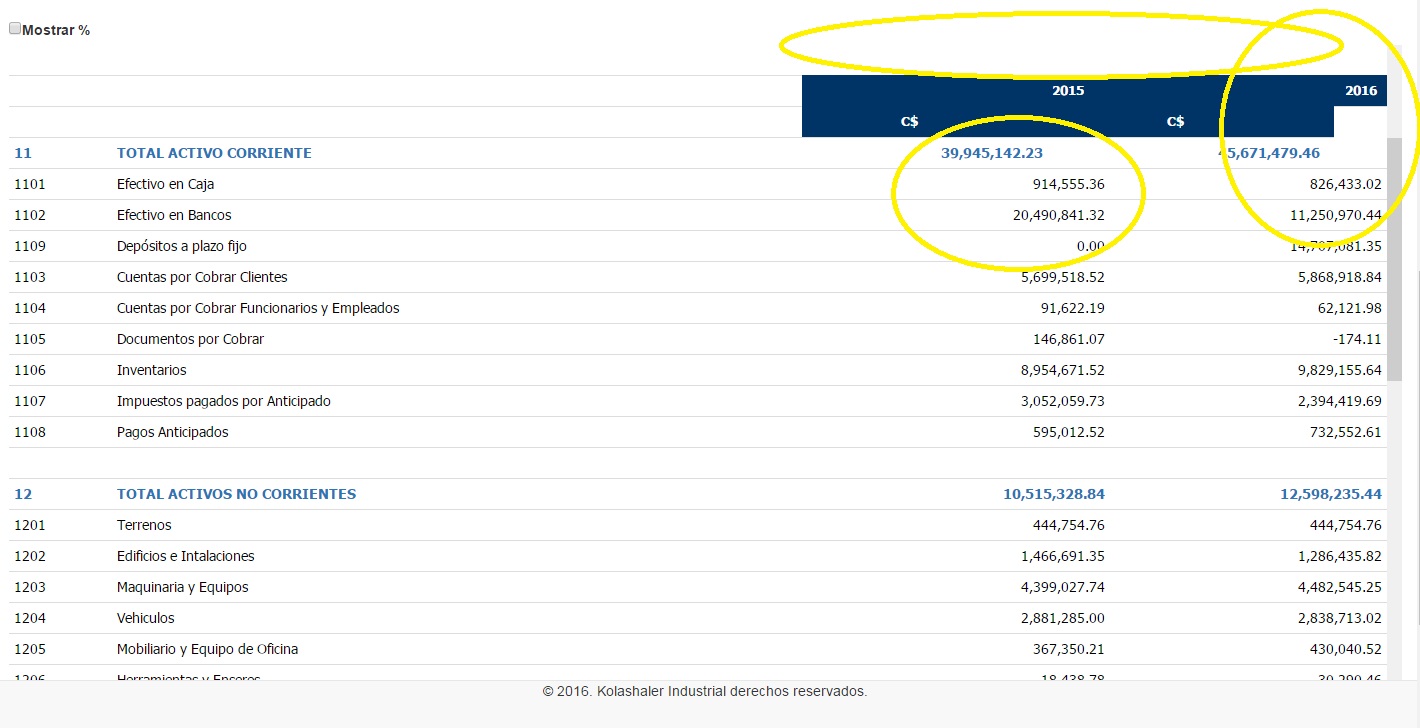Click account code 1201
The height and width of the screenshot is (728, 1420).
[x=30, y=525]
